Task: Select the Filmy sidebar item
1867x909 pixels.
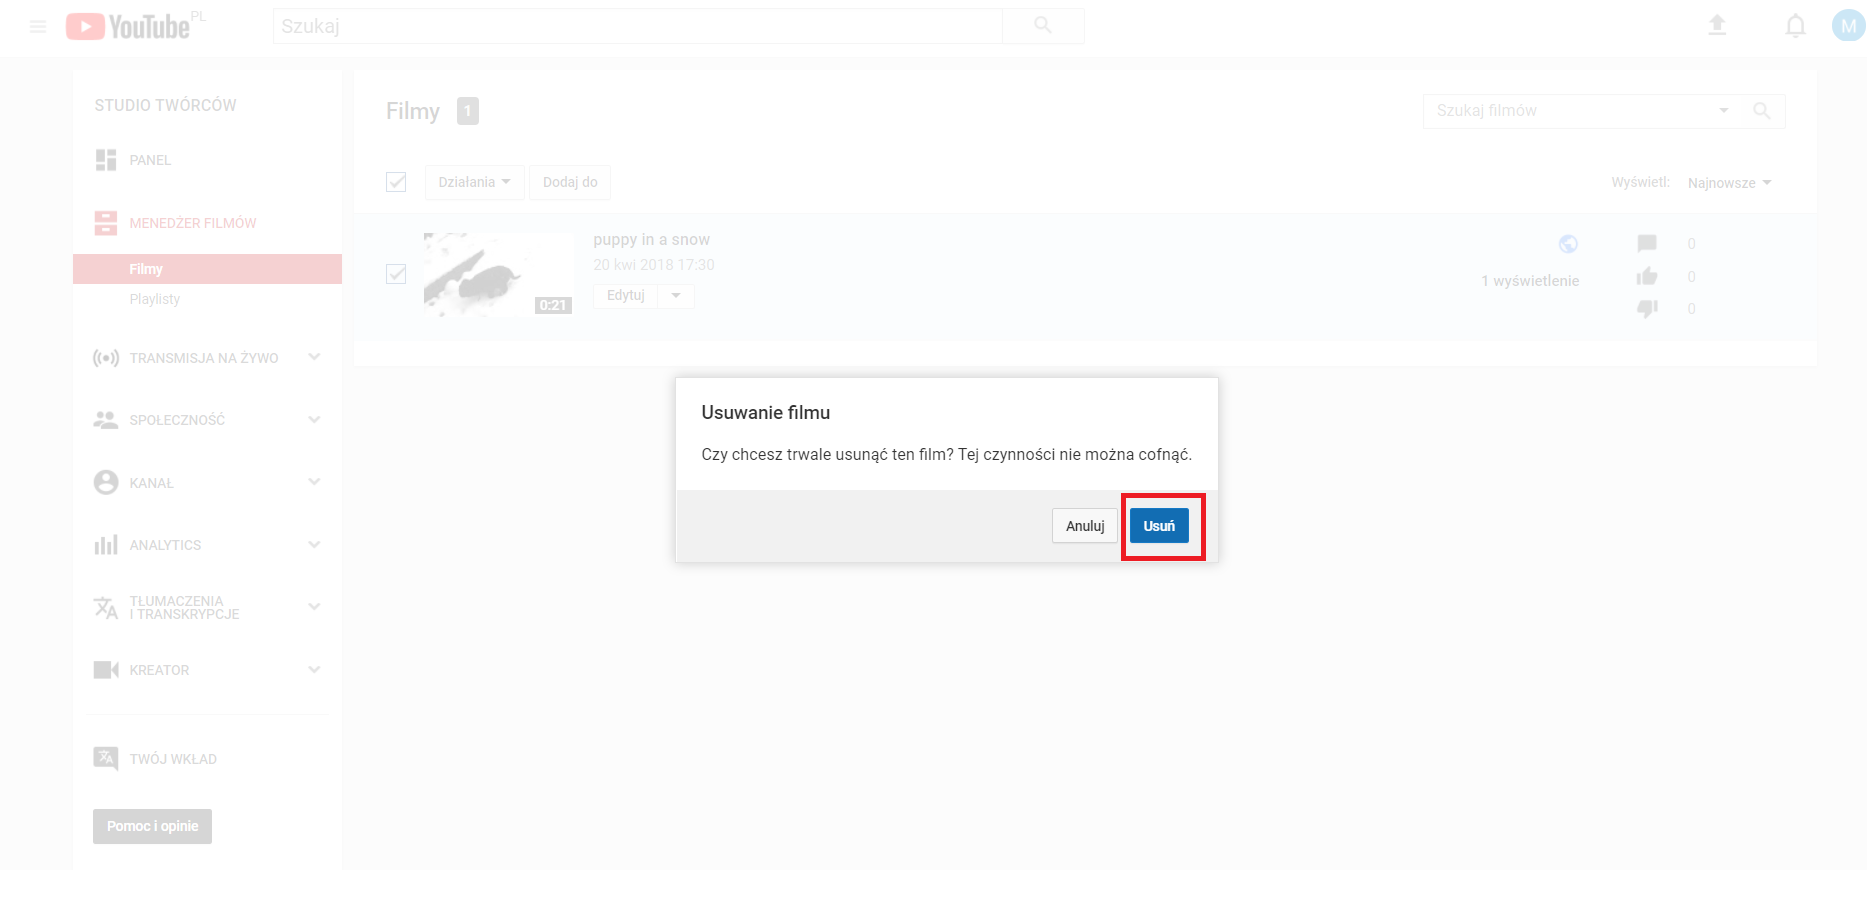Action: coord(207,269)
